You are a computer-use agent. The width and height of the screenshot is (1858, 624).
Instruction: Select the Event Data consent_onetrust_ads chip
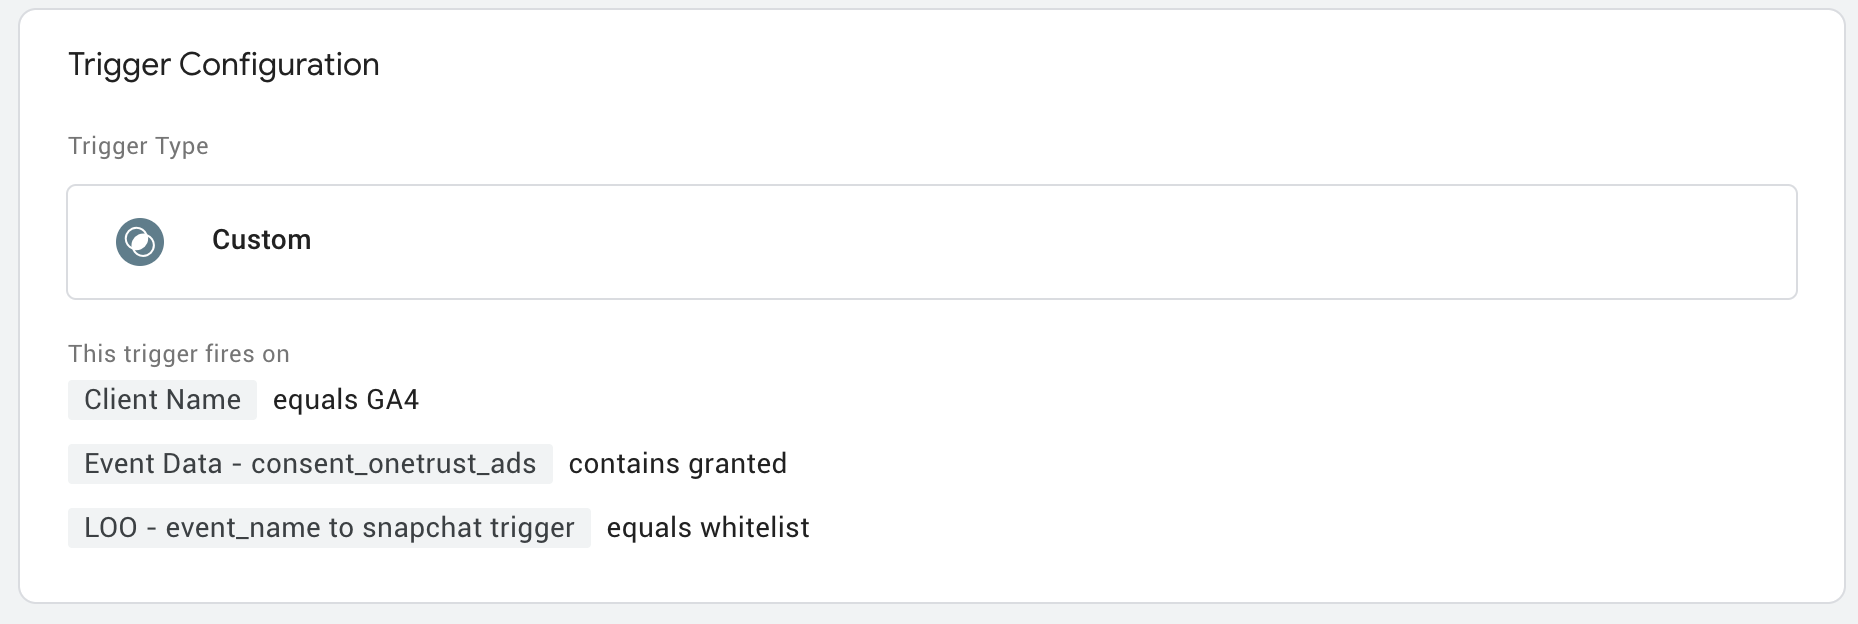310,464
